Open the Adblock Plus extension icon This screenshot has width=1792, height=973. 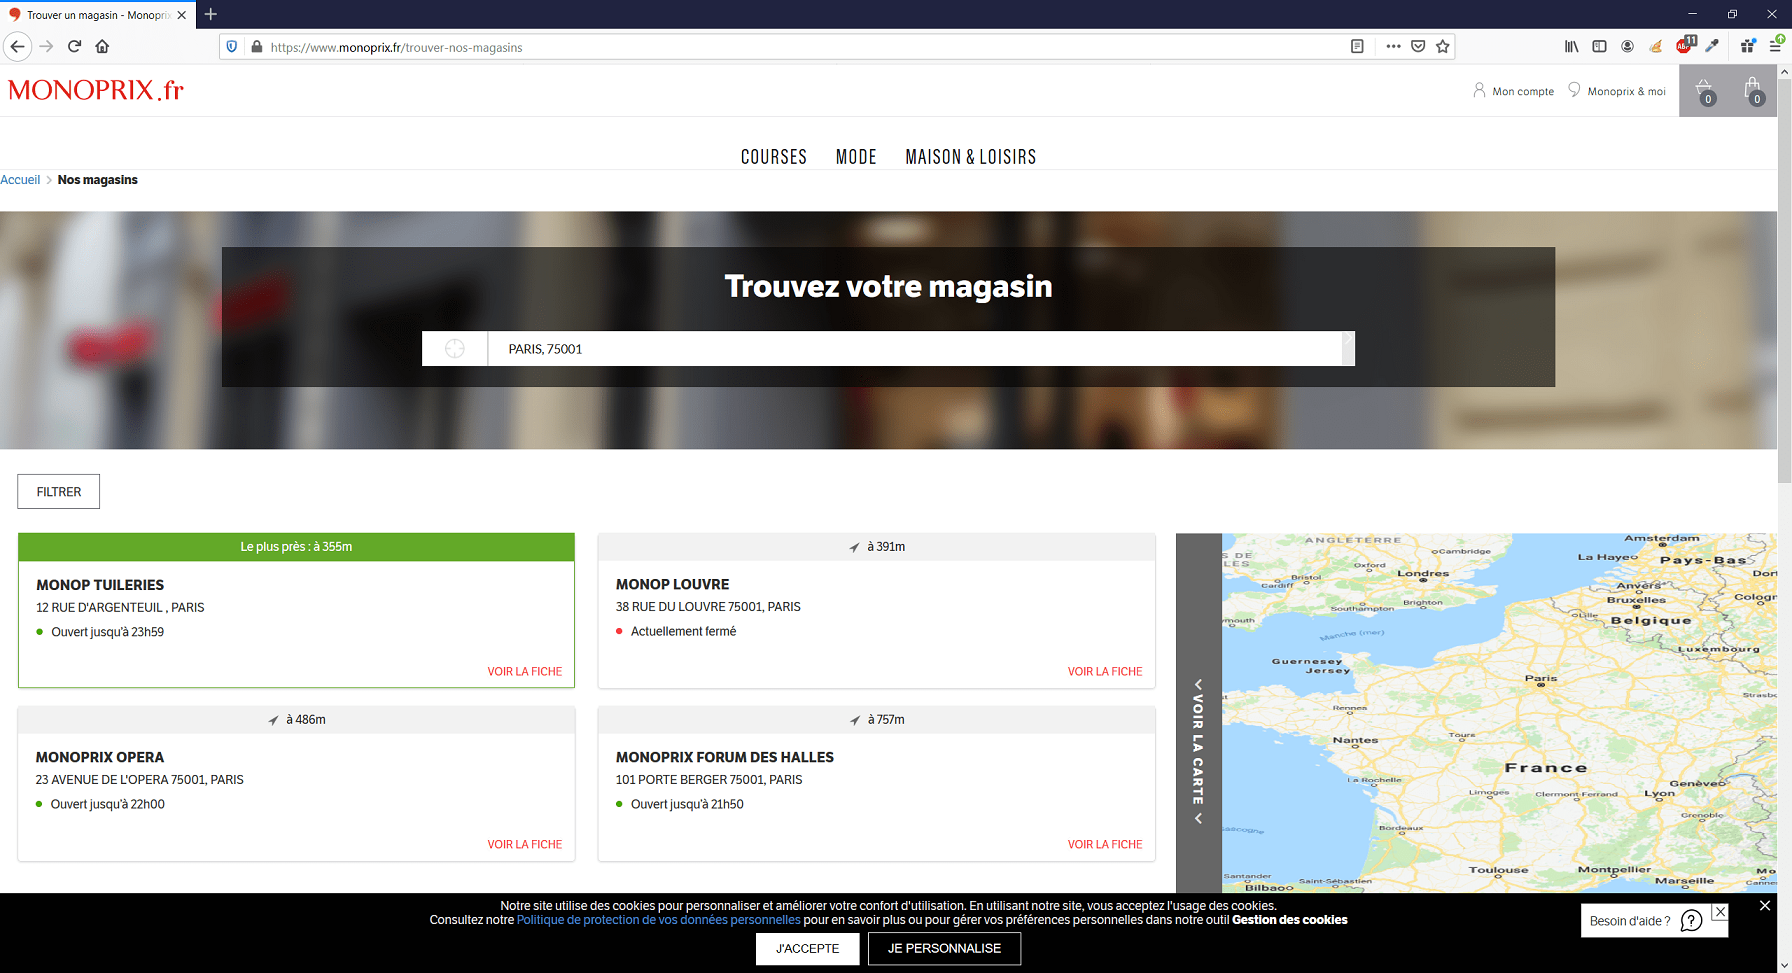click(x=1685, y=45)
